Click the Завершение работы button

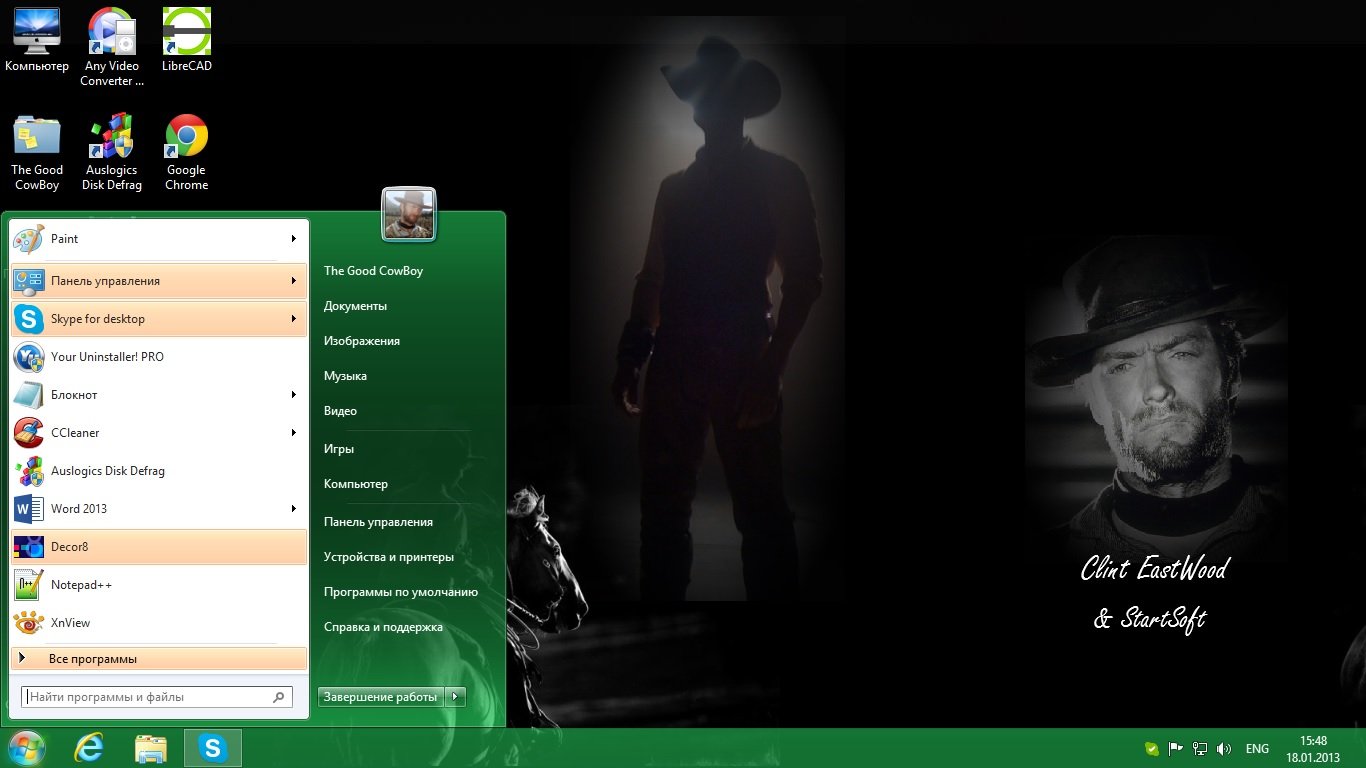(381, 697)
